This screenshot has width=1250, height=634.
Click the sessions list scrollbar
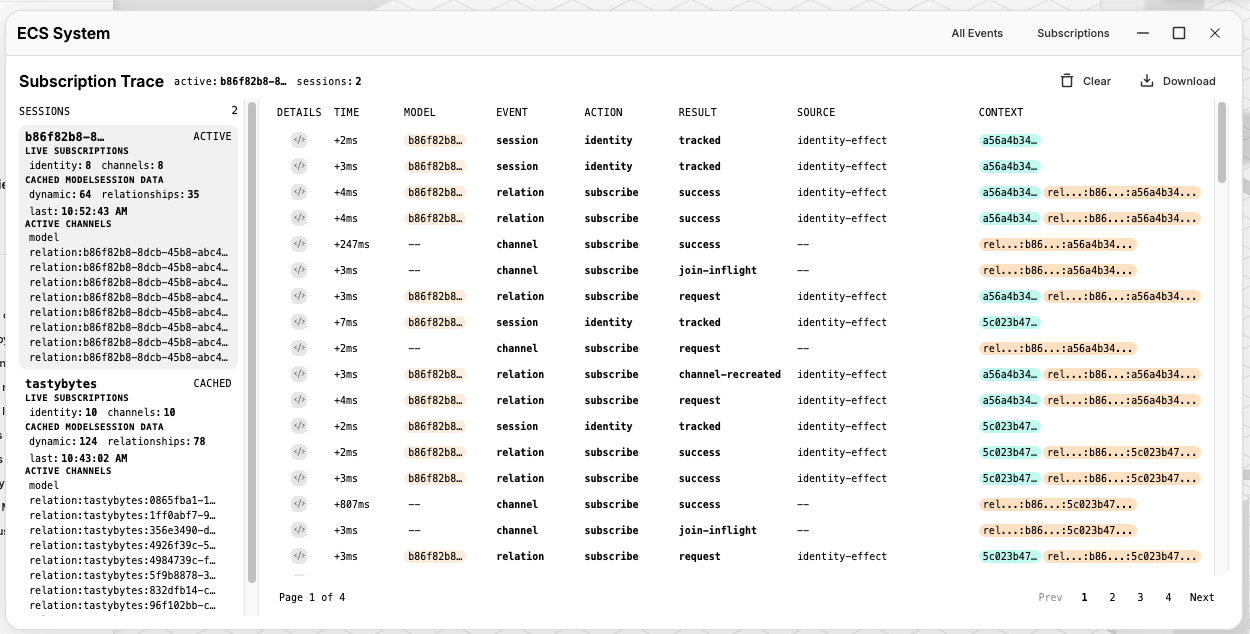(x=252, y=340)
